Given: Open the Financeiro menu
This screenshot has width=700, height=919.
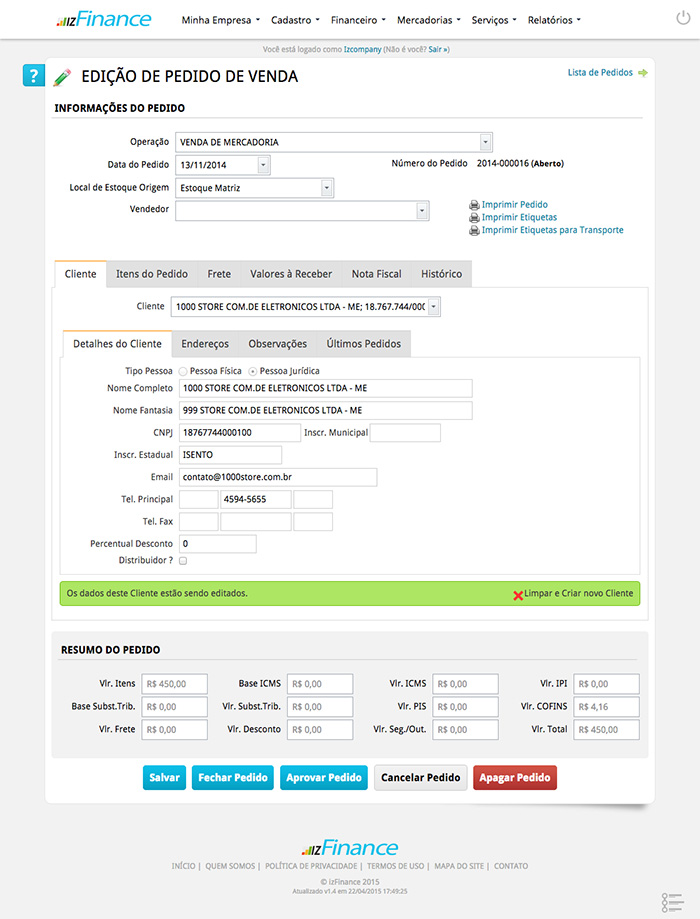Looking at the screenshot, I should (x=358, y=20).
